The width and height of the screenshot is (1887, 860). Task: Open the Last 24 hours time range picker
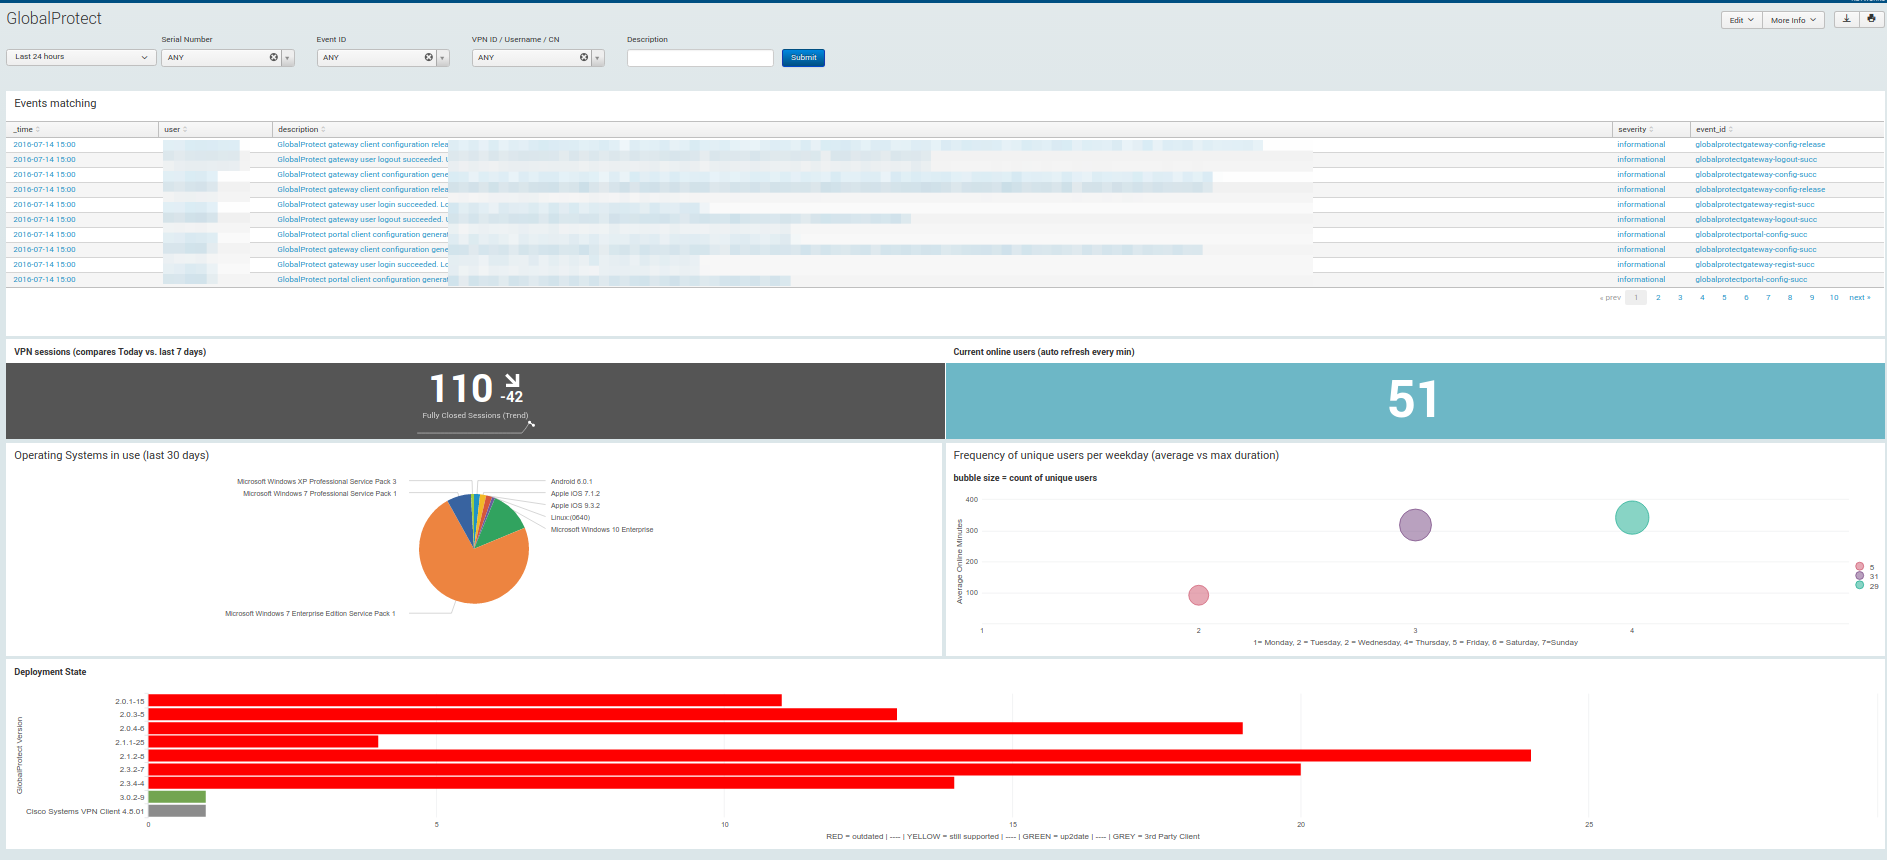click(x=81, y=58)
